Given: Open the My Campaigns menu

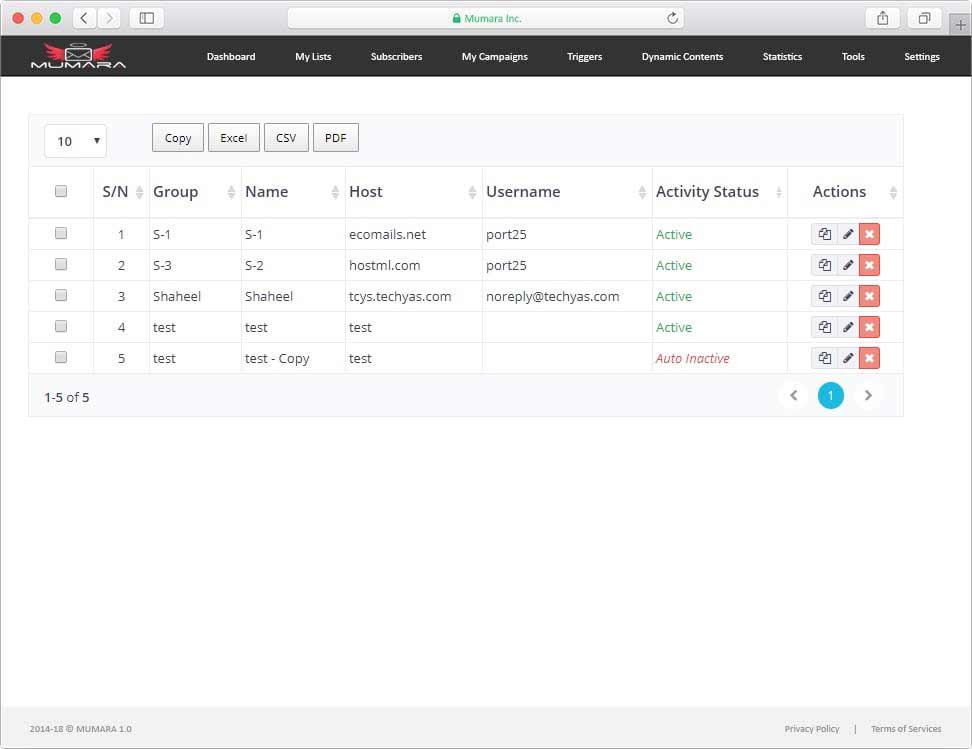Looking at the screenshot, I should (494, 57).
